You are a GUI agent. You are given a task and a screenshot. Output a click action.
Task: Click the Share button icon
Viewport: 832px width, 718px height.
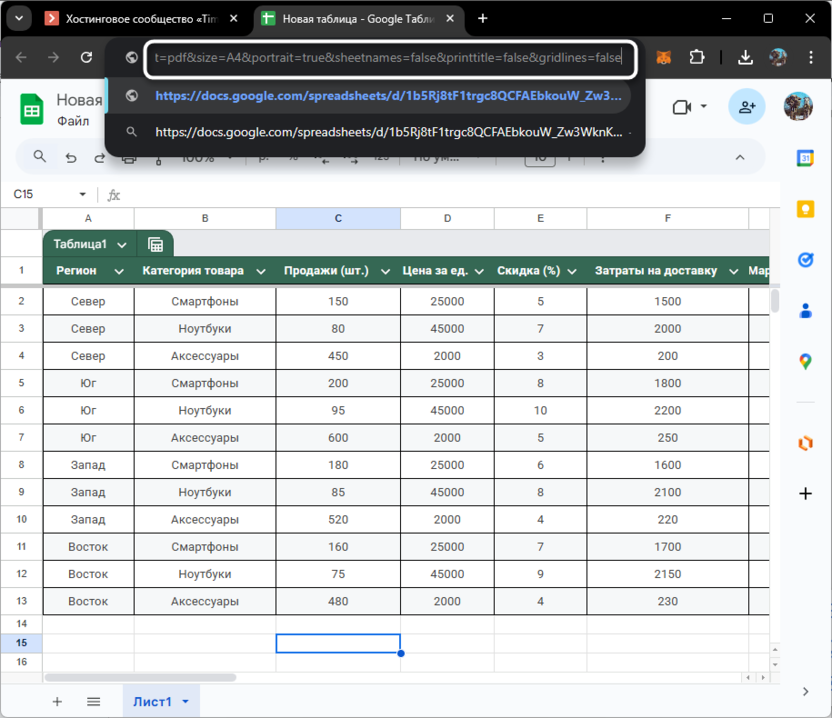click(746, 107)
